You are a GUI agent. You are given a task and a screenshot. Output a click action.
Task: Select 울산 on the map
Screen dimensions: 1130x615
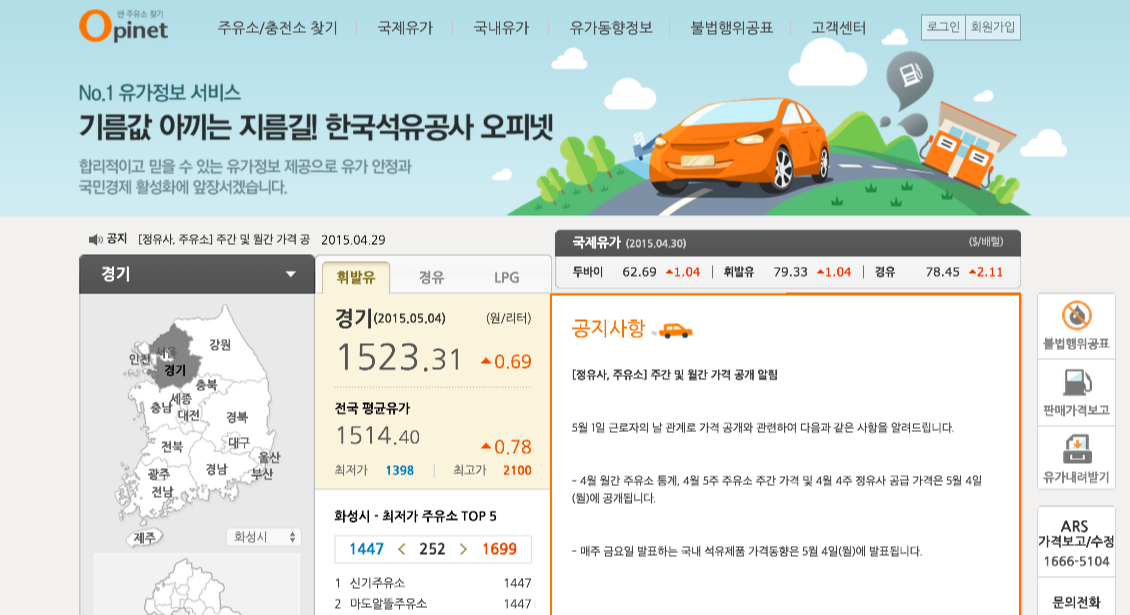pos(270,457)
